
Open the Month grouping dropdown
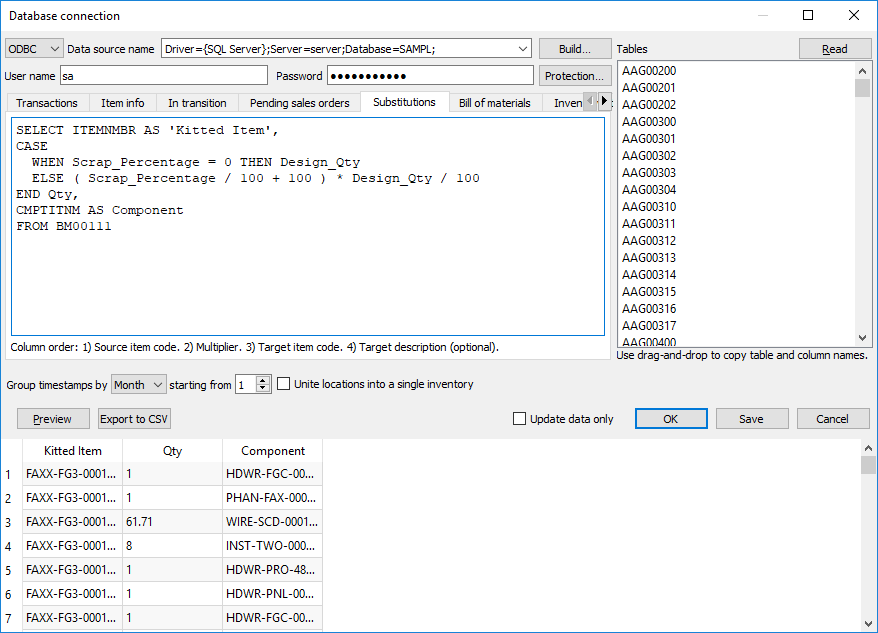pyautogui.click(x=139, y=384)
